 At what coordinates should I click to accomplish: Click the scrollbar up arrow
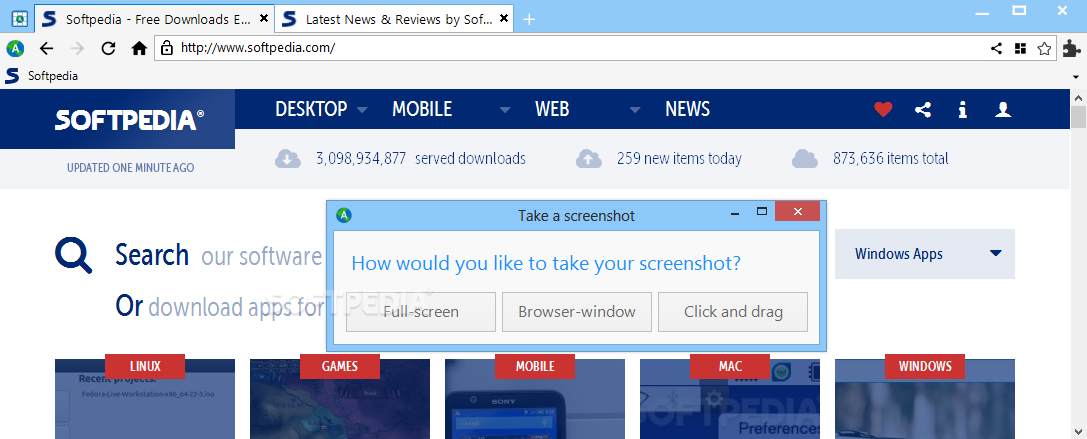click(1078, 97)
